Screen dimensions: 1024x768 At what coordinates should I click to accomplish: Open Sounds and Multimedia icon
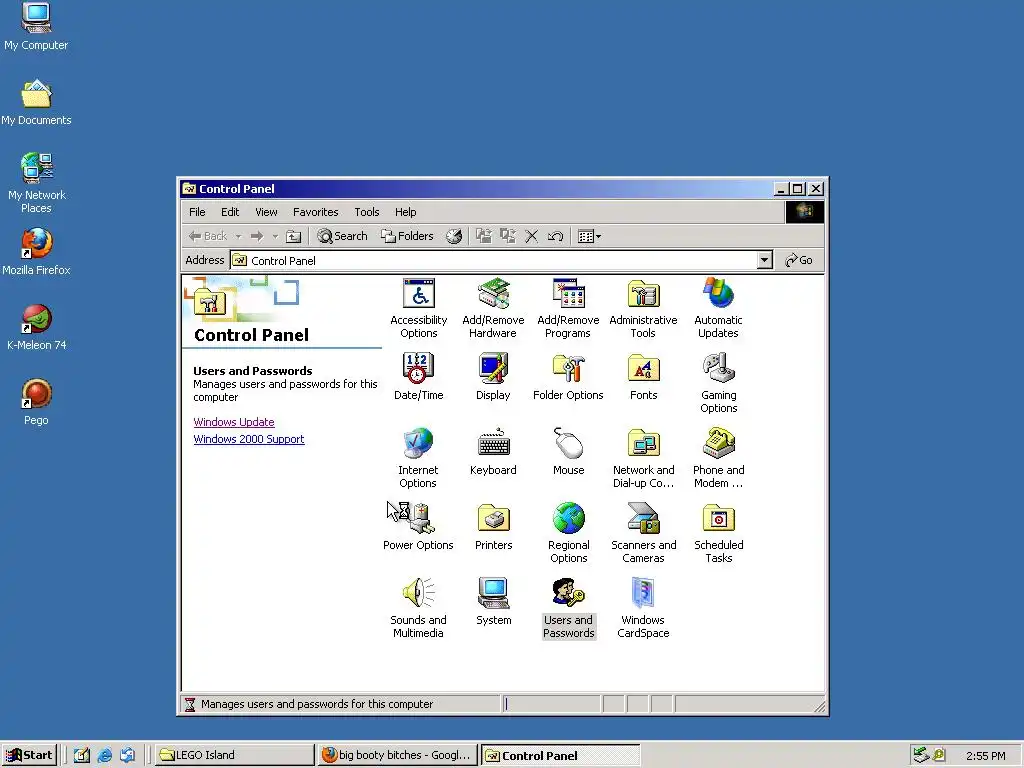[418, 609]
